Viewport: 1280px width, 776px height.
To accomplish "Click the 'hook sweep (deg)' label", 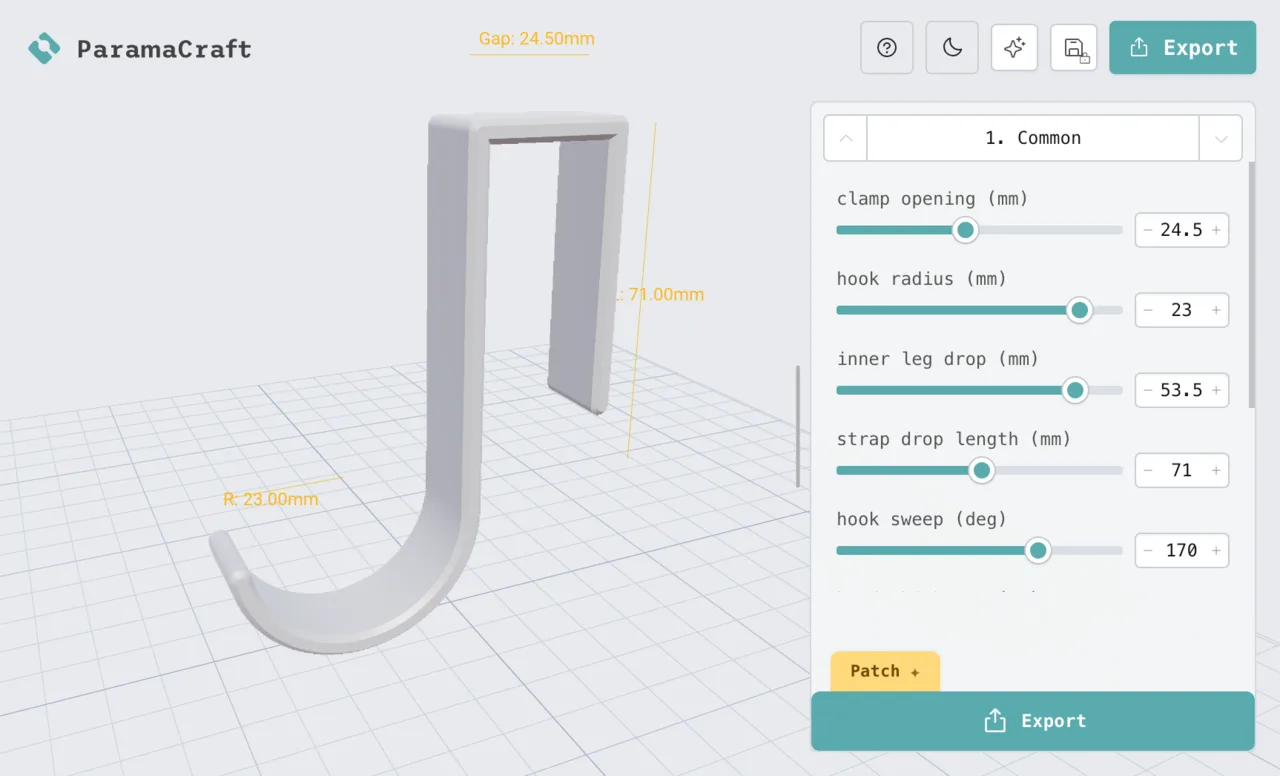I will click(922, 518).
